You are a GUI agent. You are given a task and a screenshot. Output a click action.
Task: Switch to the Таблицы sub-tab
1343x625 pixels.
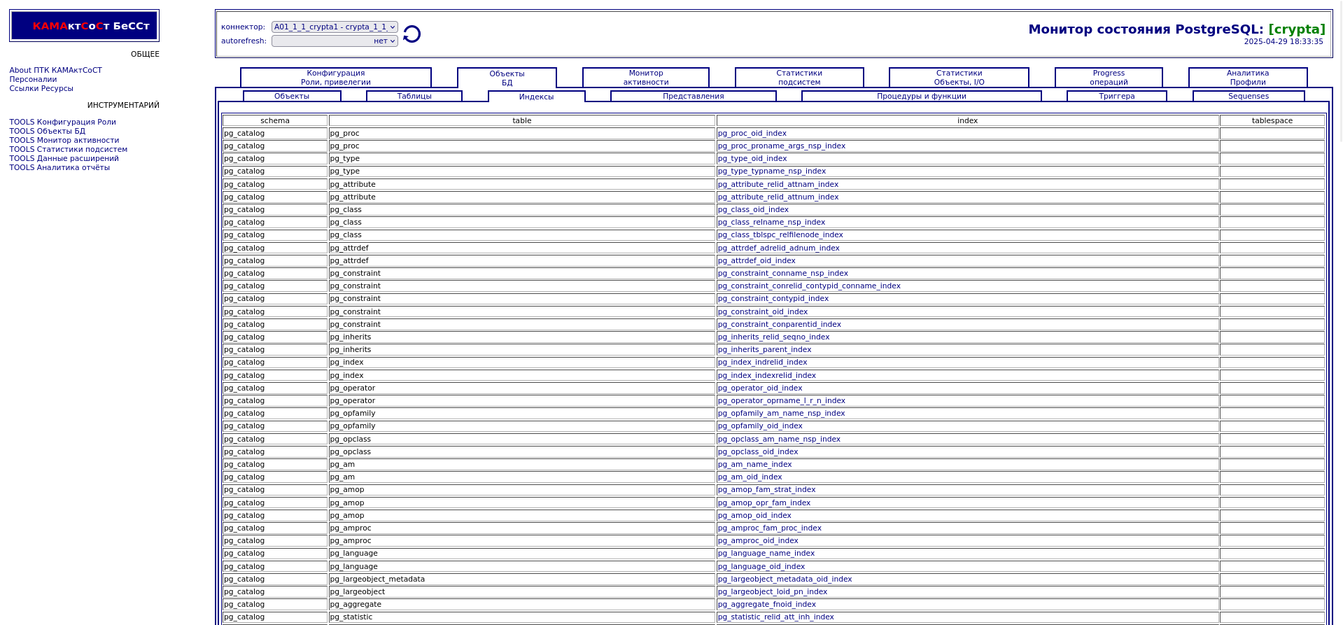pos(414,96)
